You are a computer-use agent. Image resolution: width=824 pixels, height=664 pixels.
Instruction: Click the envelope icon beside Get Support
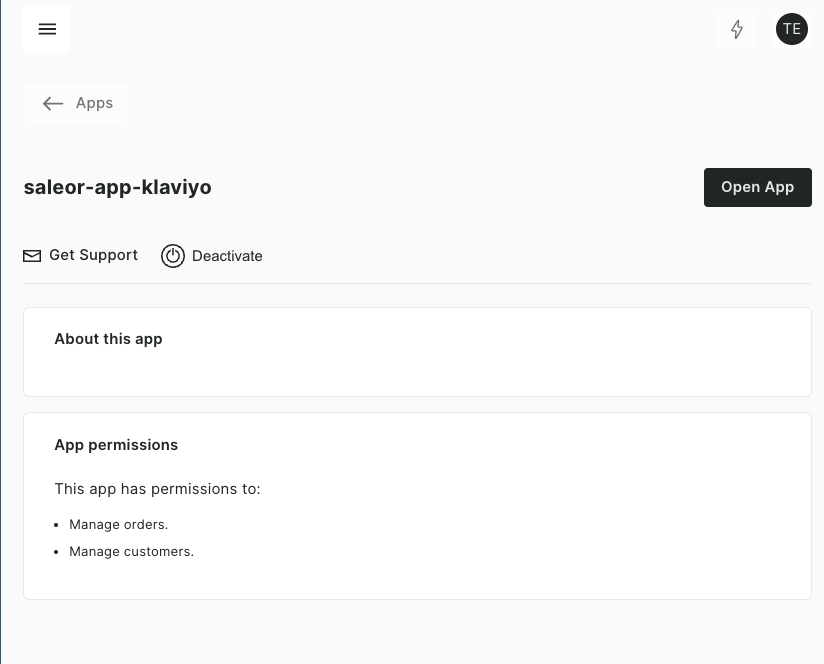pos(32,256)
